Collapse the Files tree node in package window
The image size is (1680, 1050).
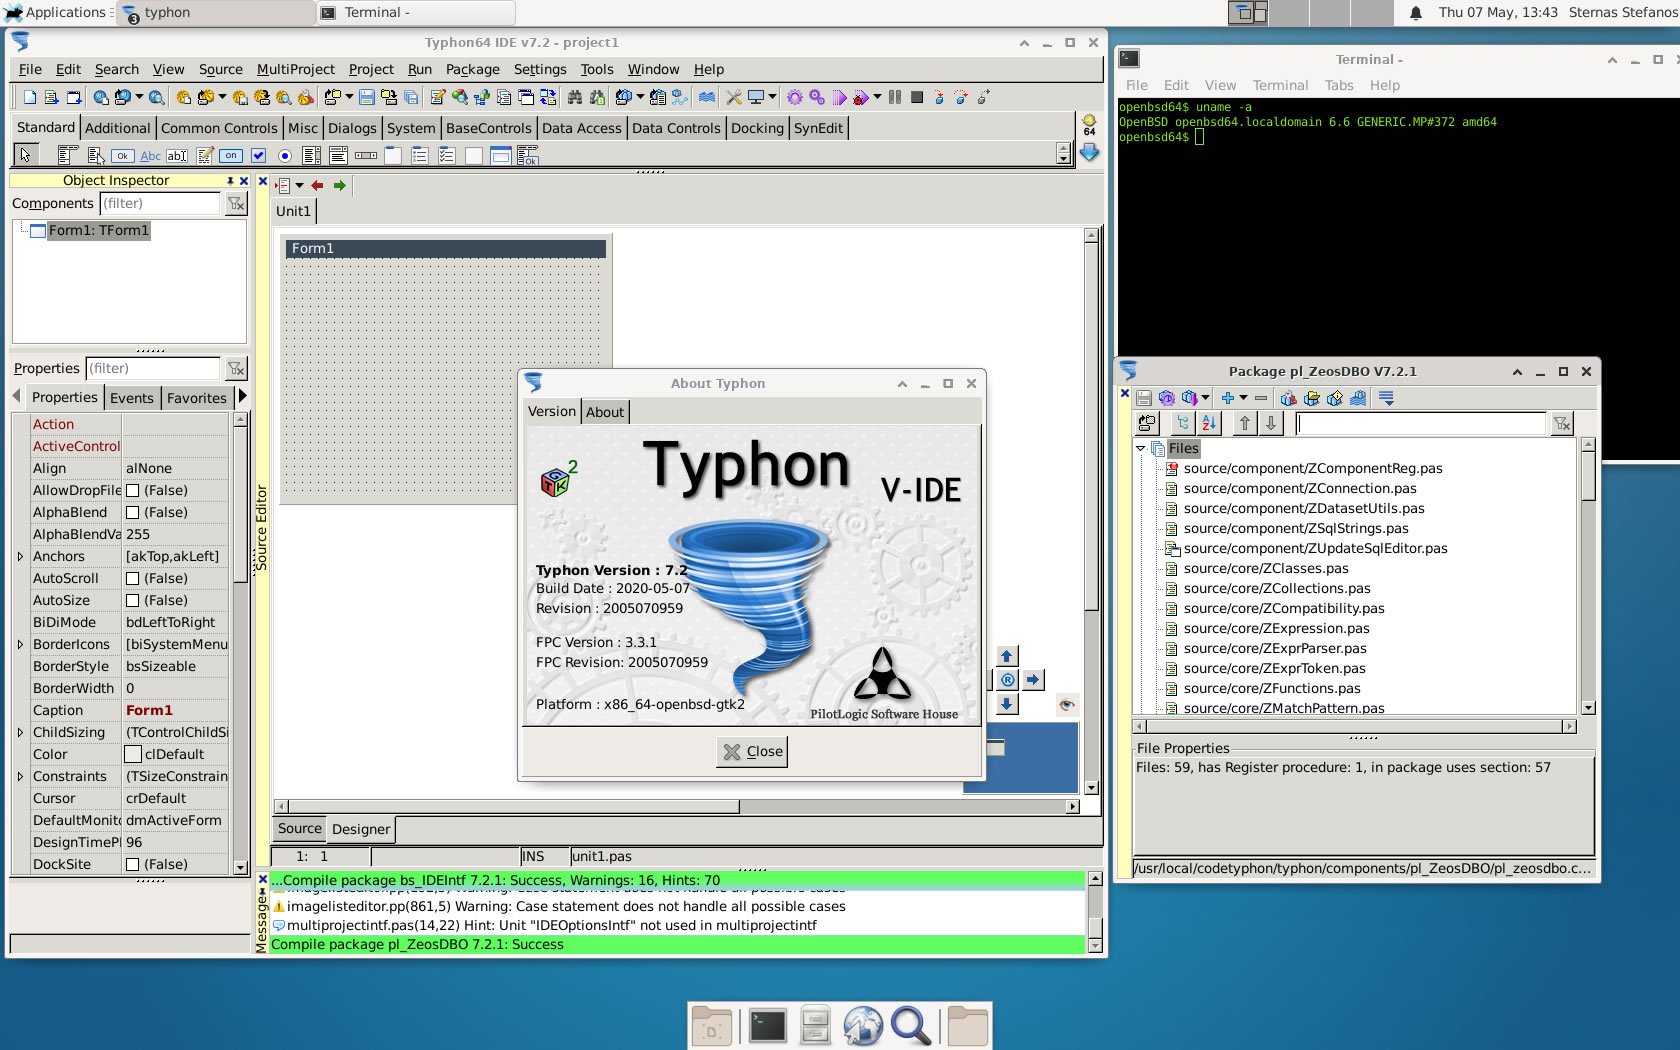coord(1140,448)
